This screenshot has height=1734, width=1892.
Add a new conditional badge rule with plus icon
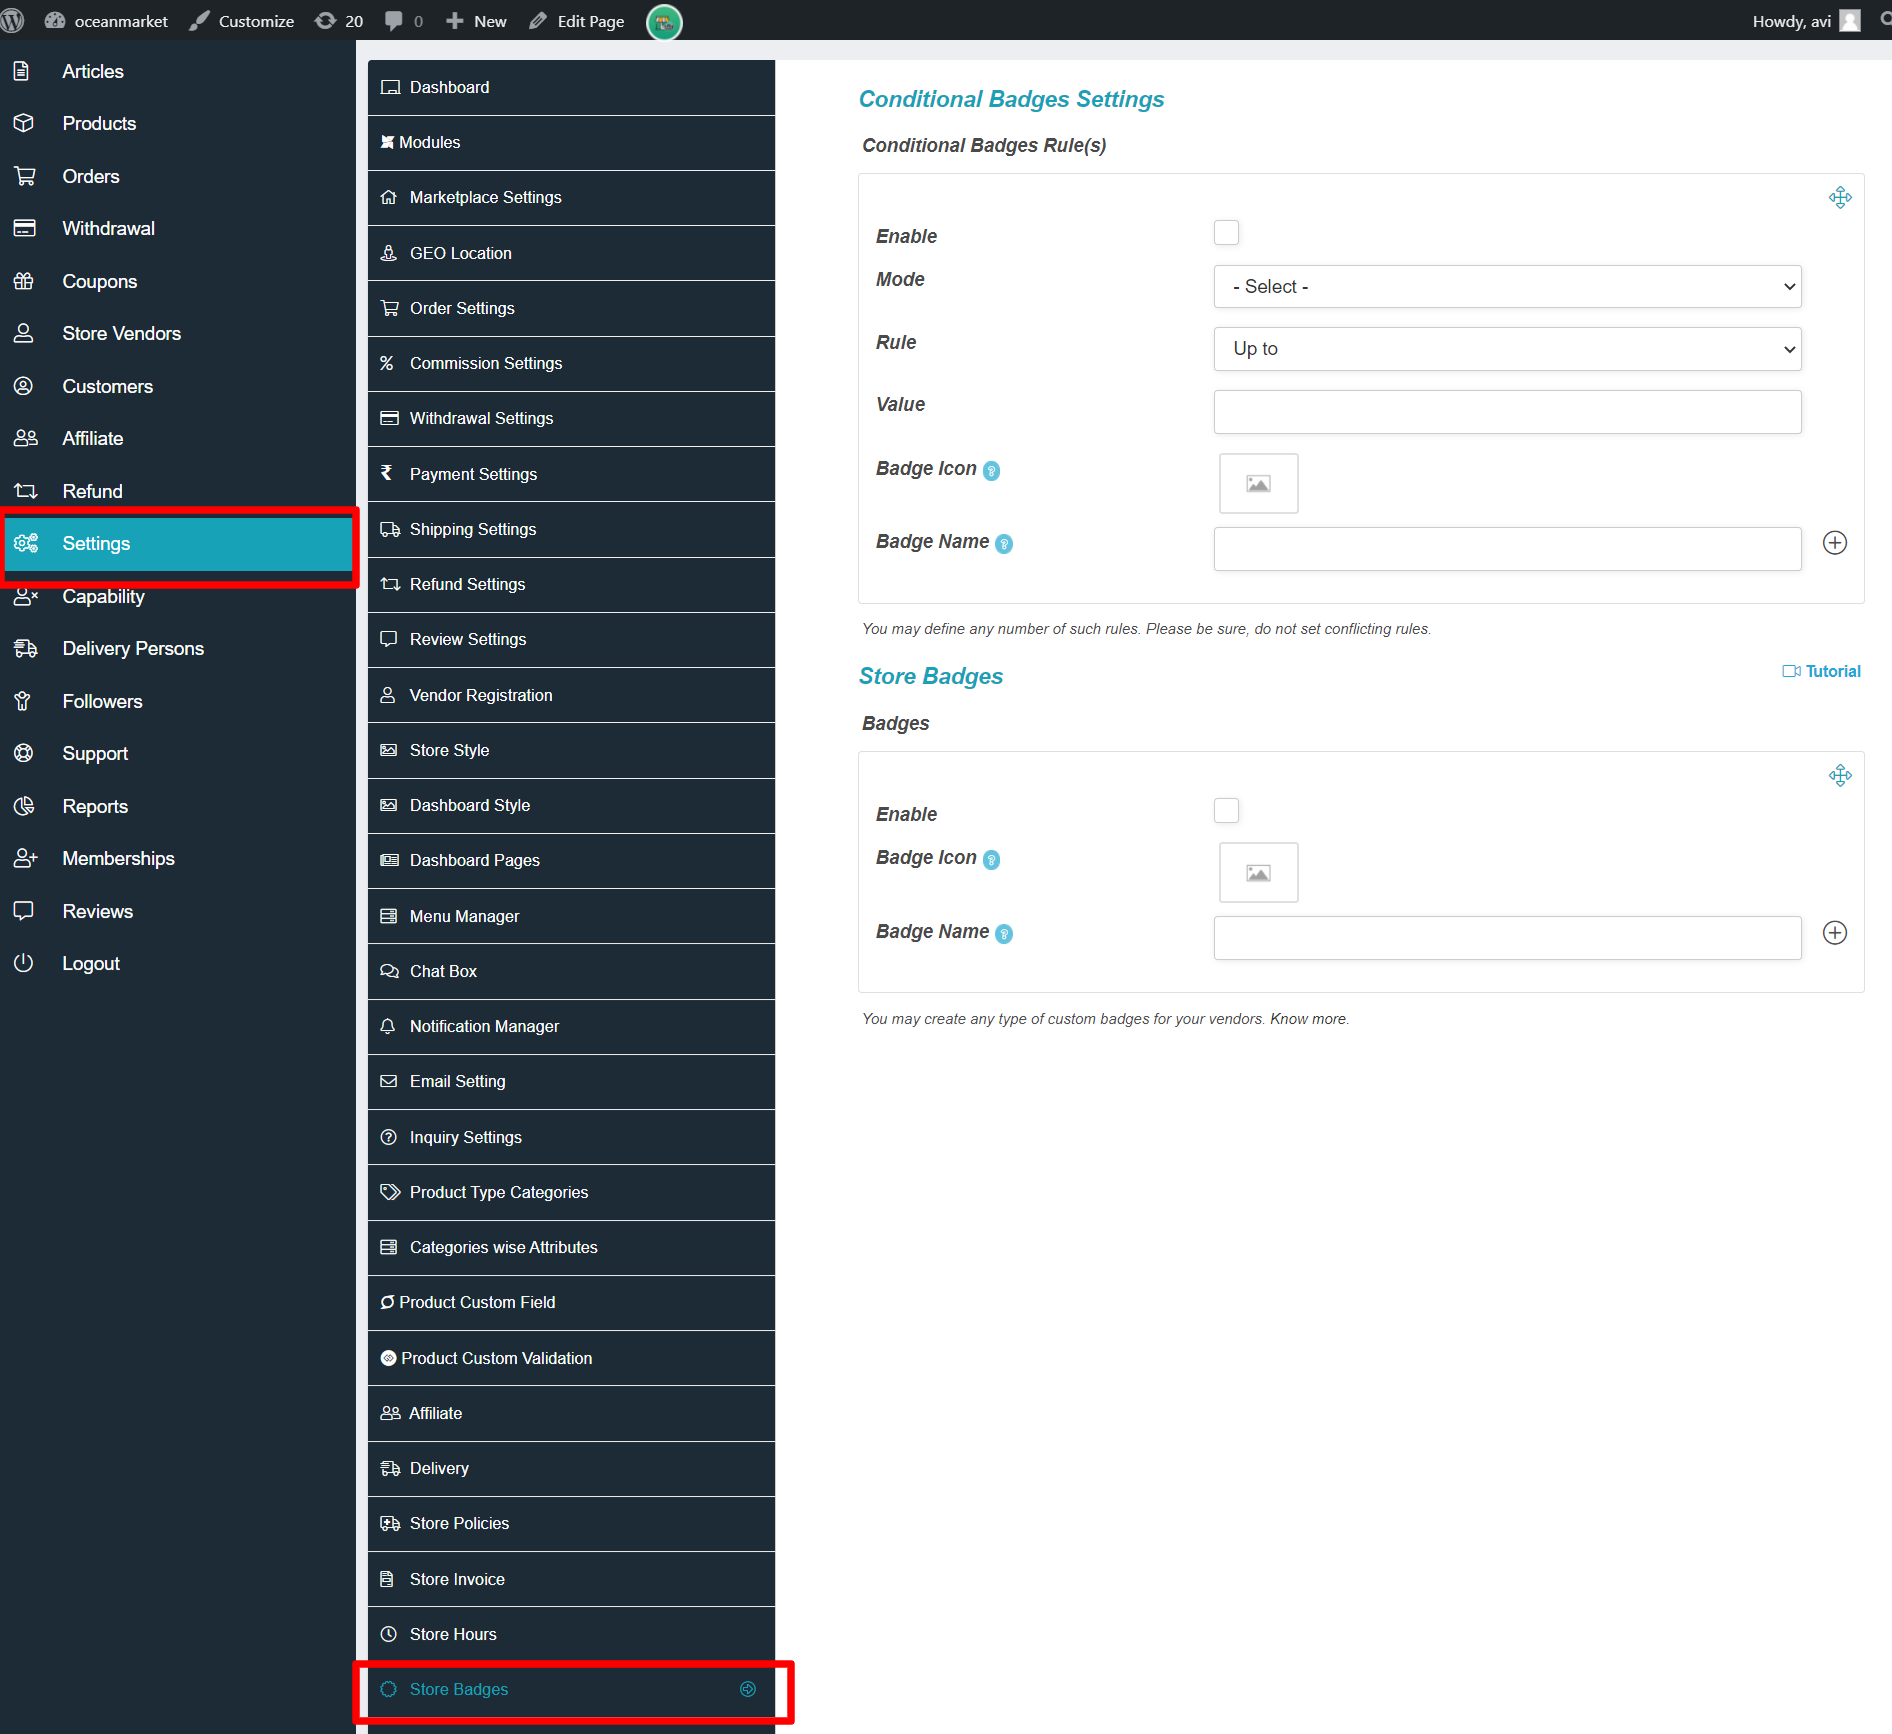tap(1834, 543)
